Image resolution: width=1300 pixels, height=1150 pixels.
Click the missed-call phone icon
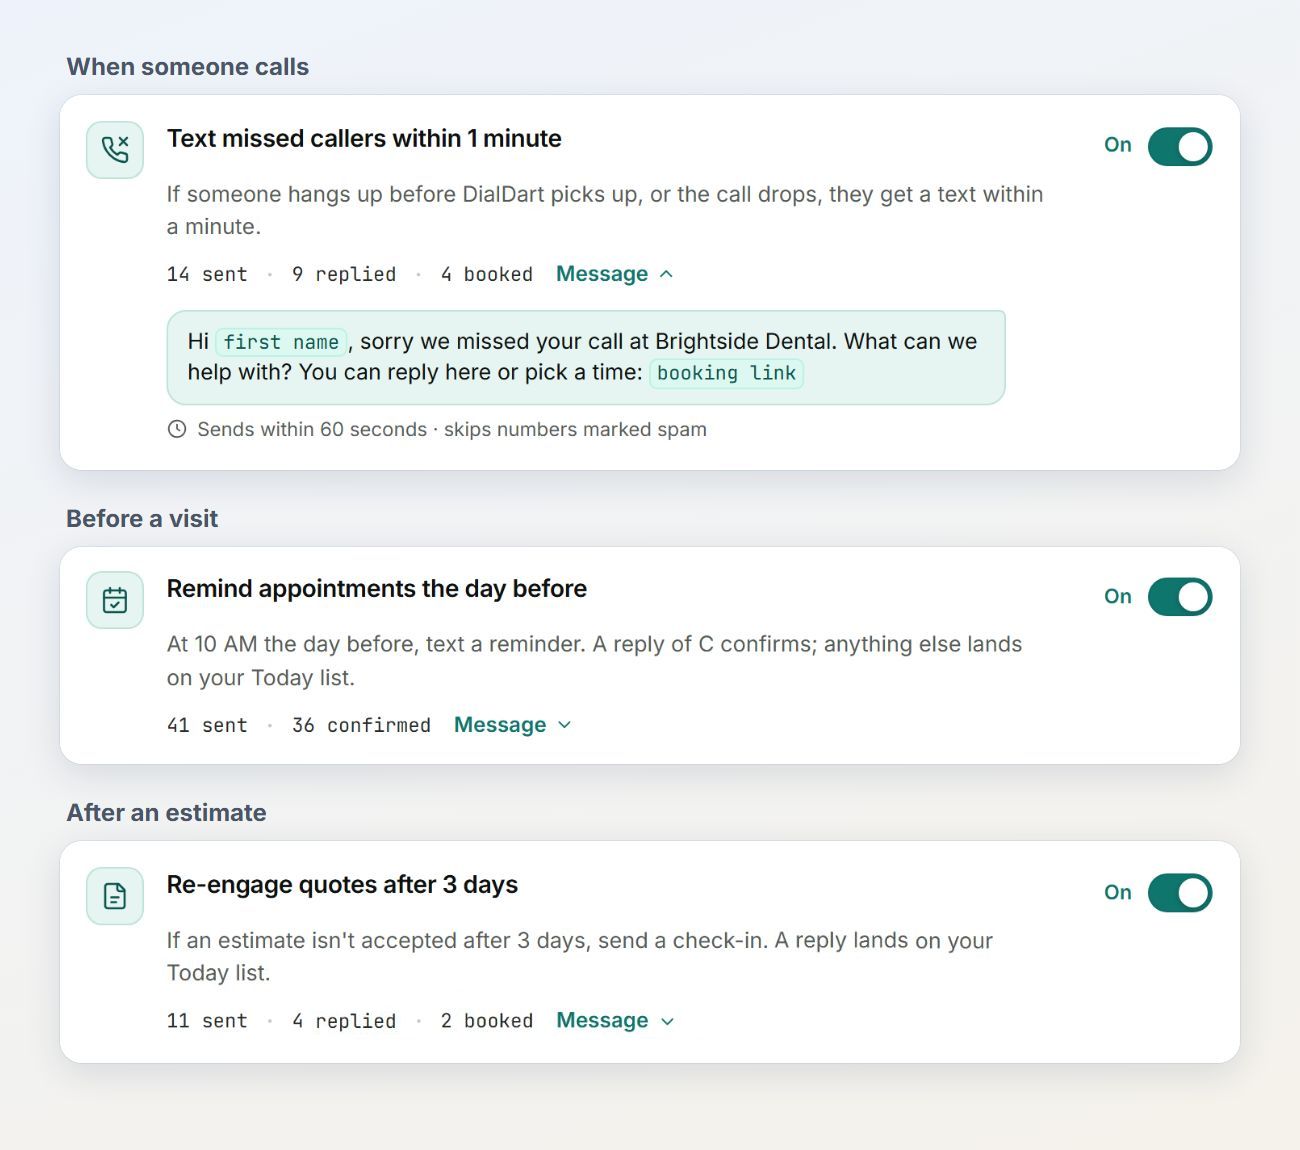[115, 150]
